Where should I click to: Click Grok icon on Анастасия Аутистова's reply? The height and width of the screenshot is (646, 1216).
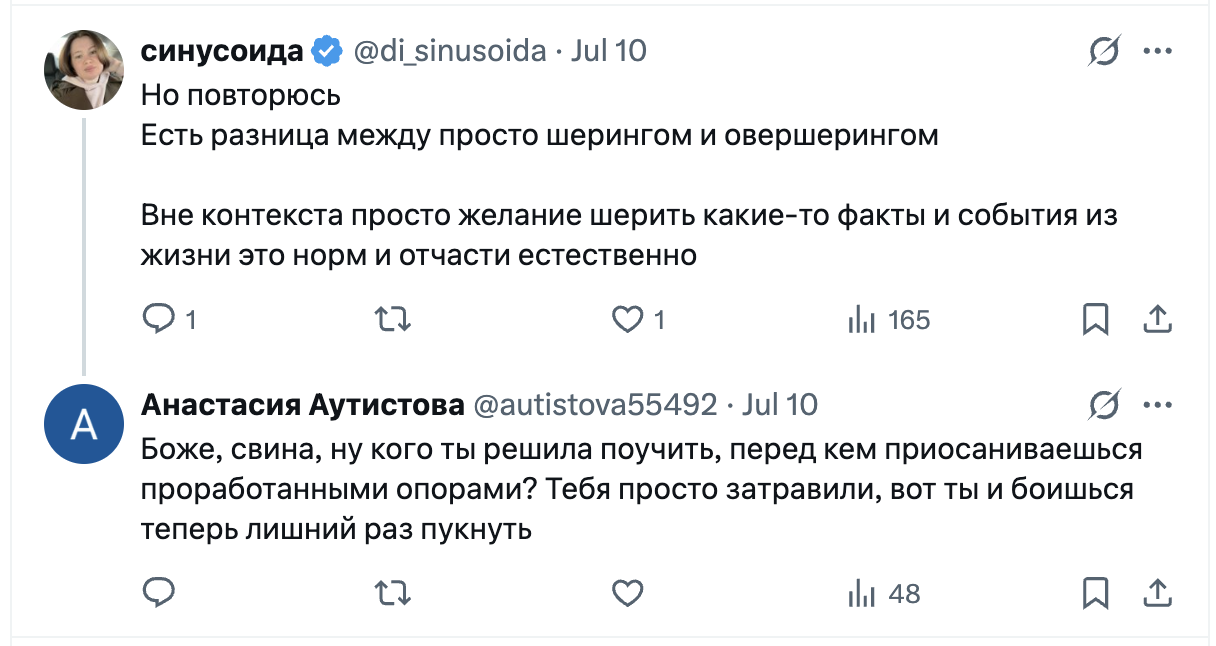point(1105,405)
